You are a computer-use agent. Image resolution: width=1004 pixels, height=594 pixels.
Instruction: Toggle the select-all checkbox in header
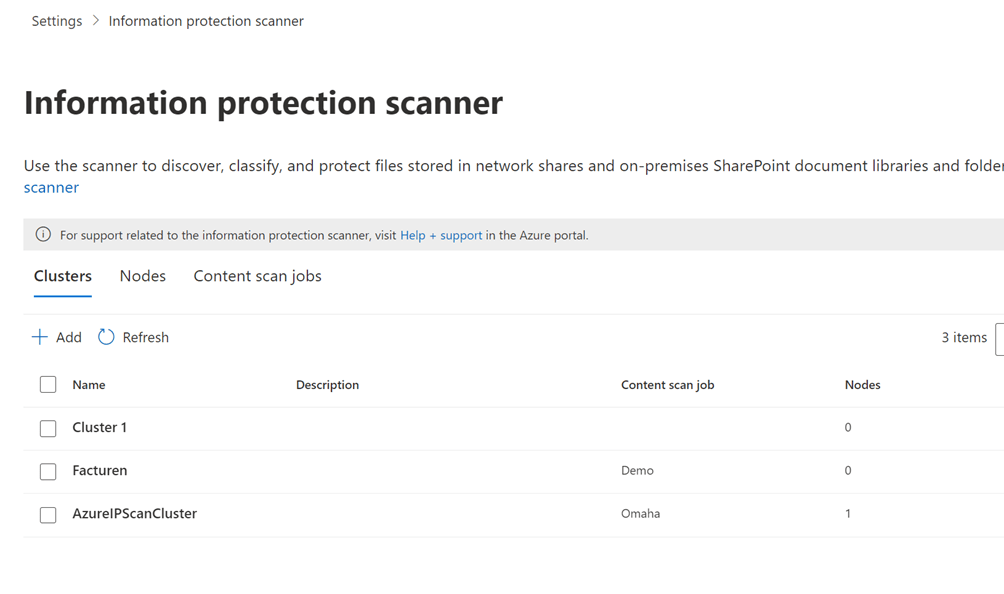pos(48,385)
